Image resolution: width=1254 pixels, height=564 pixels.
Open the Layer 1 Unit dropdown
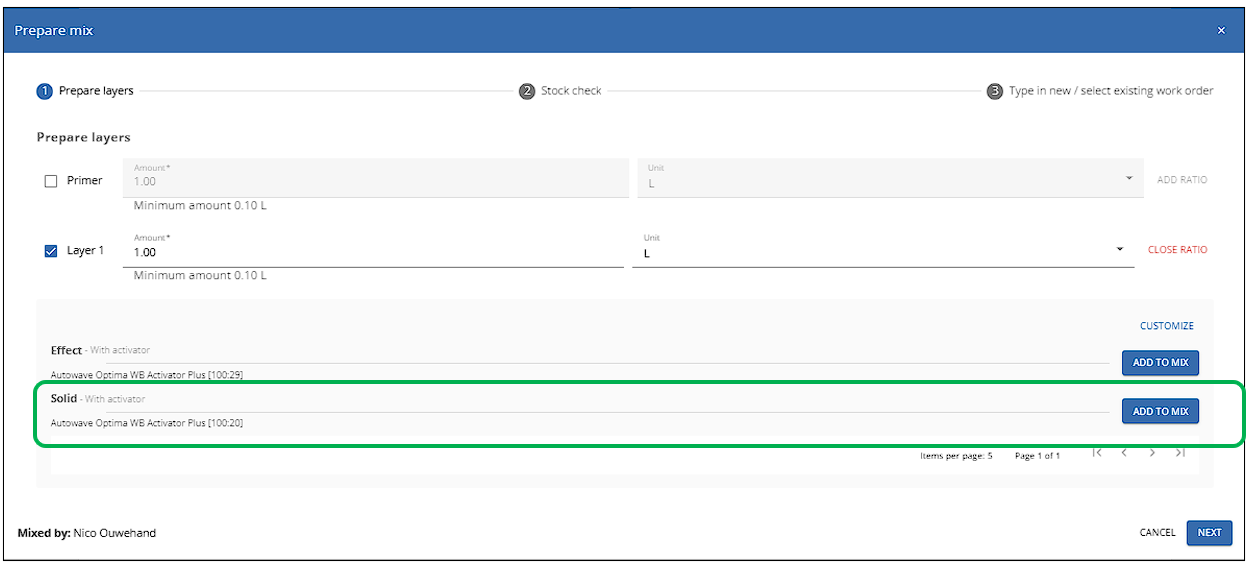pos(883,250)
